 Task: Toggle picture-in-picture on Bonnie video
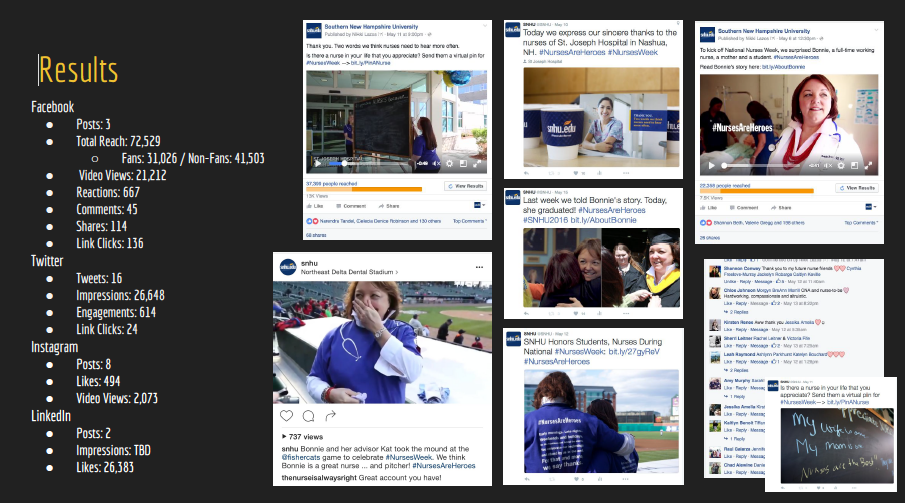(x=854, y=165)
